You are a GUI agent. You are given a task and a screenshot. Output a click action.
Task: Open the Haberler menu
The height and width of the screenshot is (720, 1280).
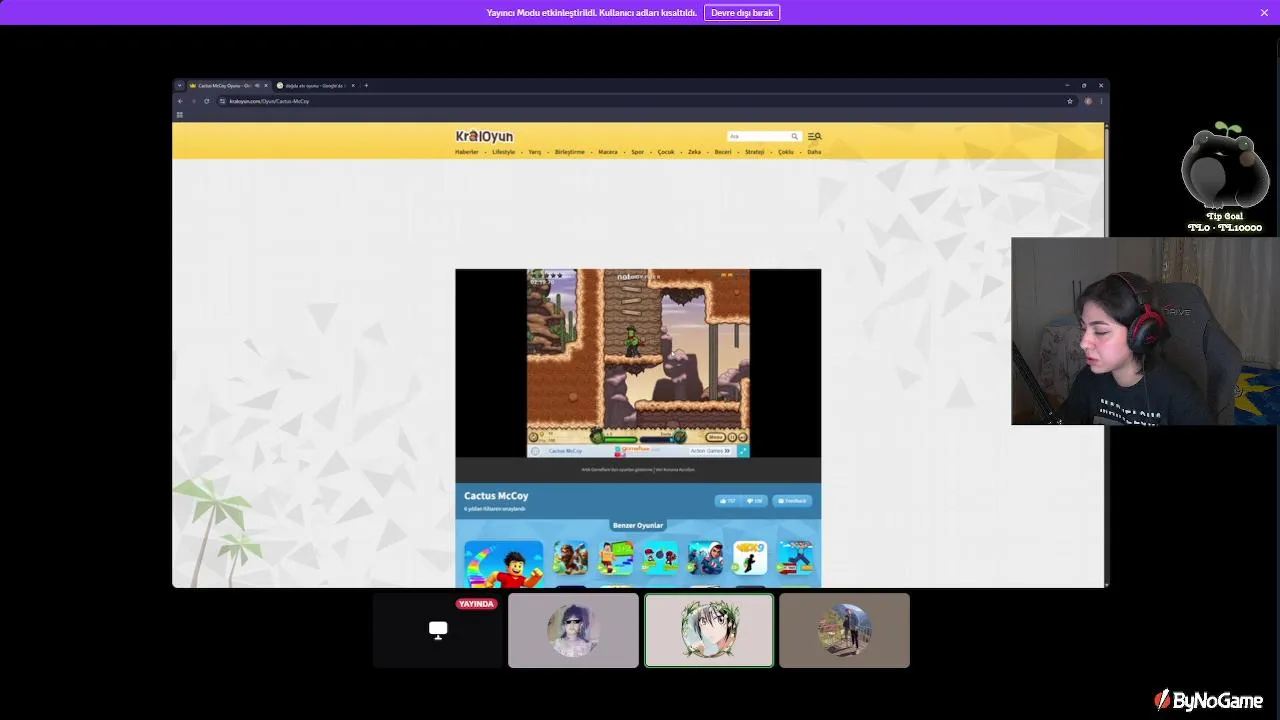click(467, 152)
